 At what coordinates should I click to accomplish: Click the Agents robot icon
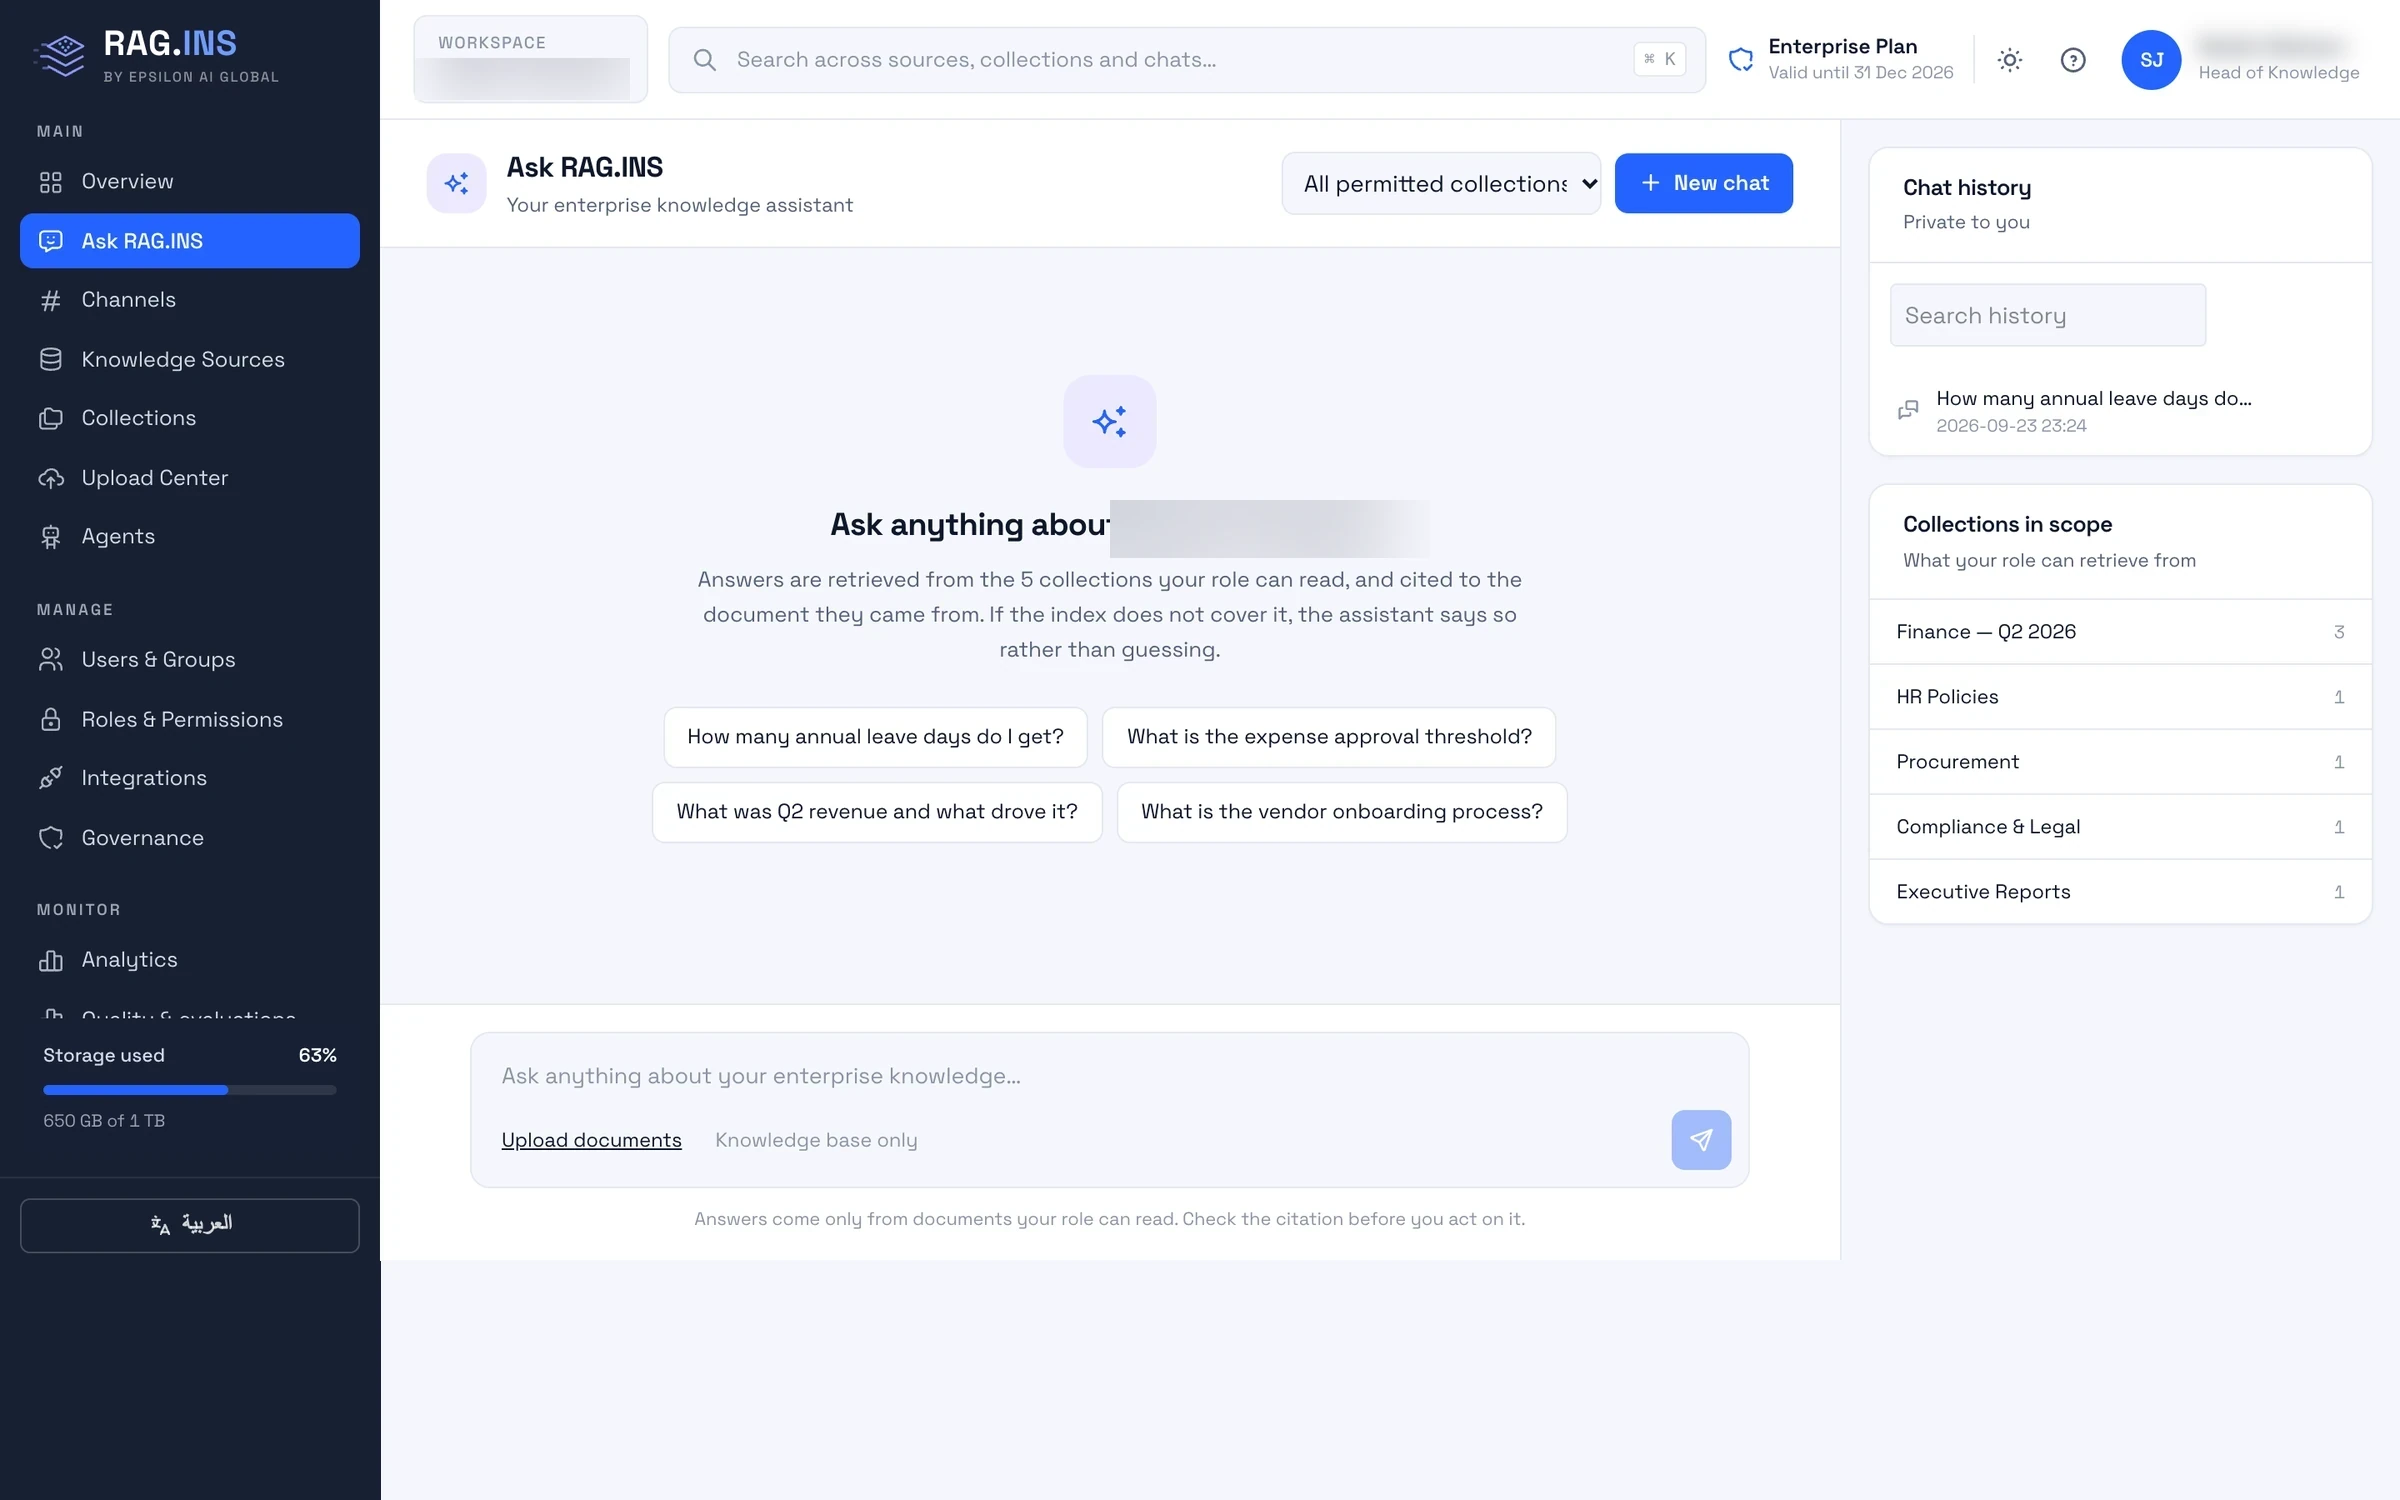(x=51, y=537)
